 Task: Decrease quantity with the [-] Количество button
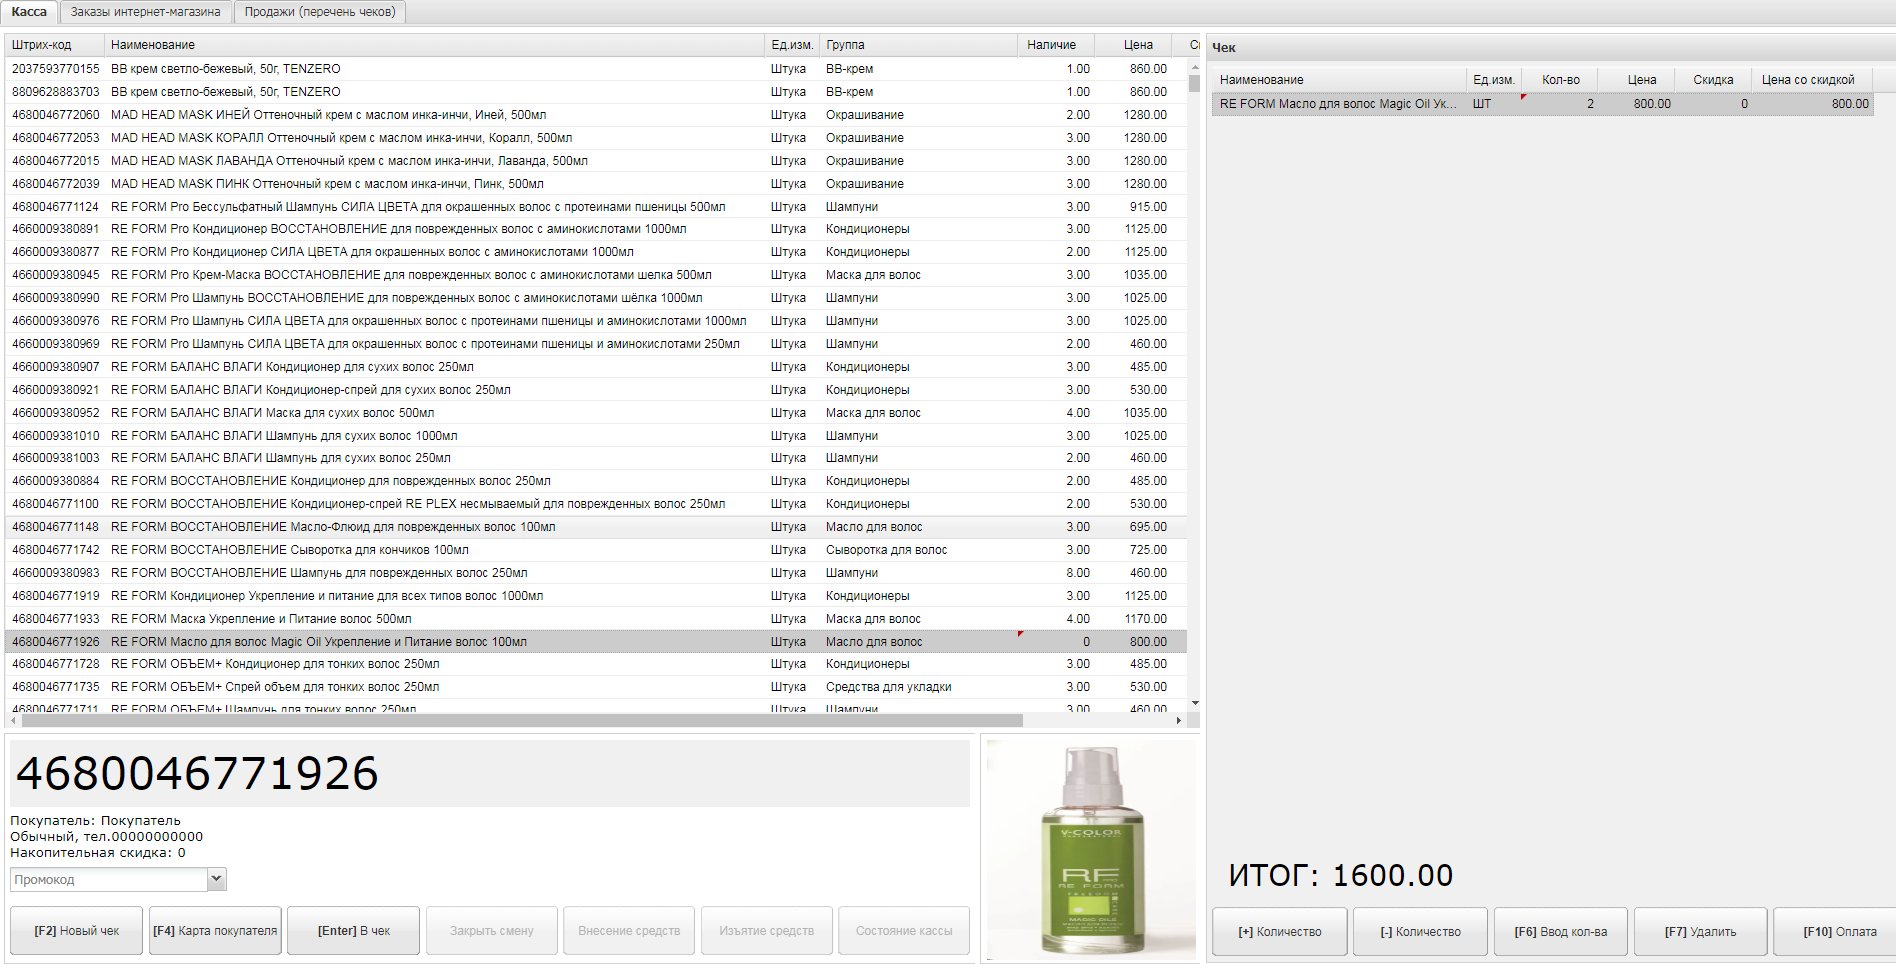(1421, 932)
